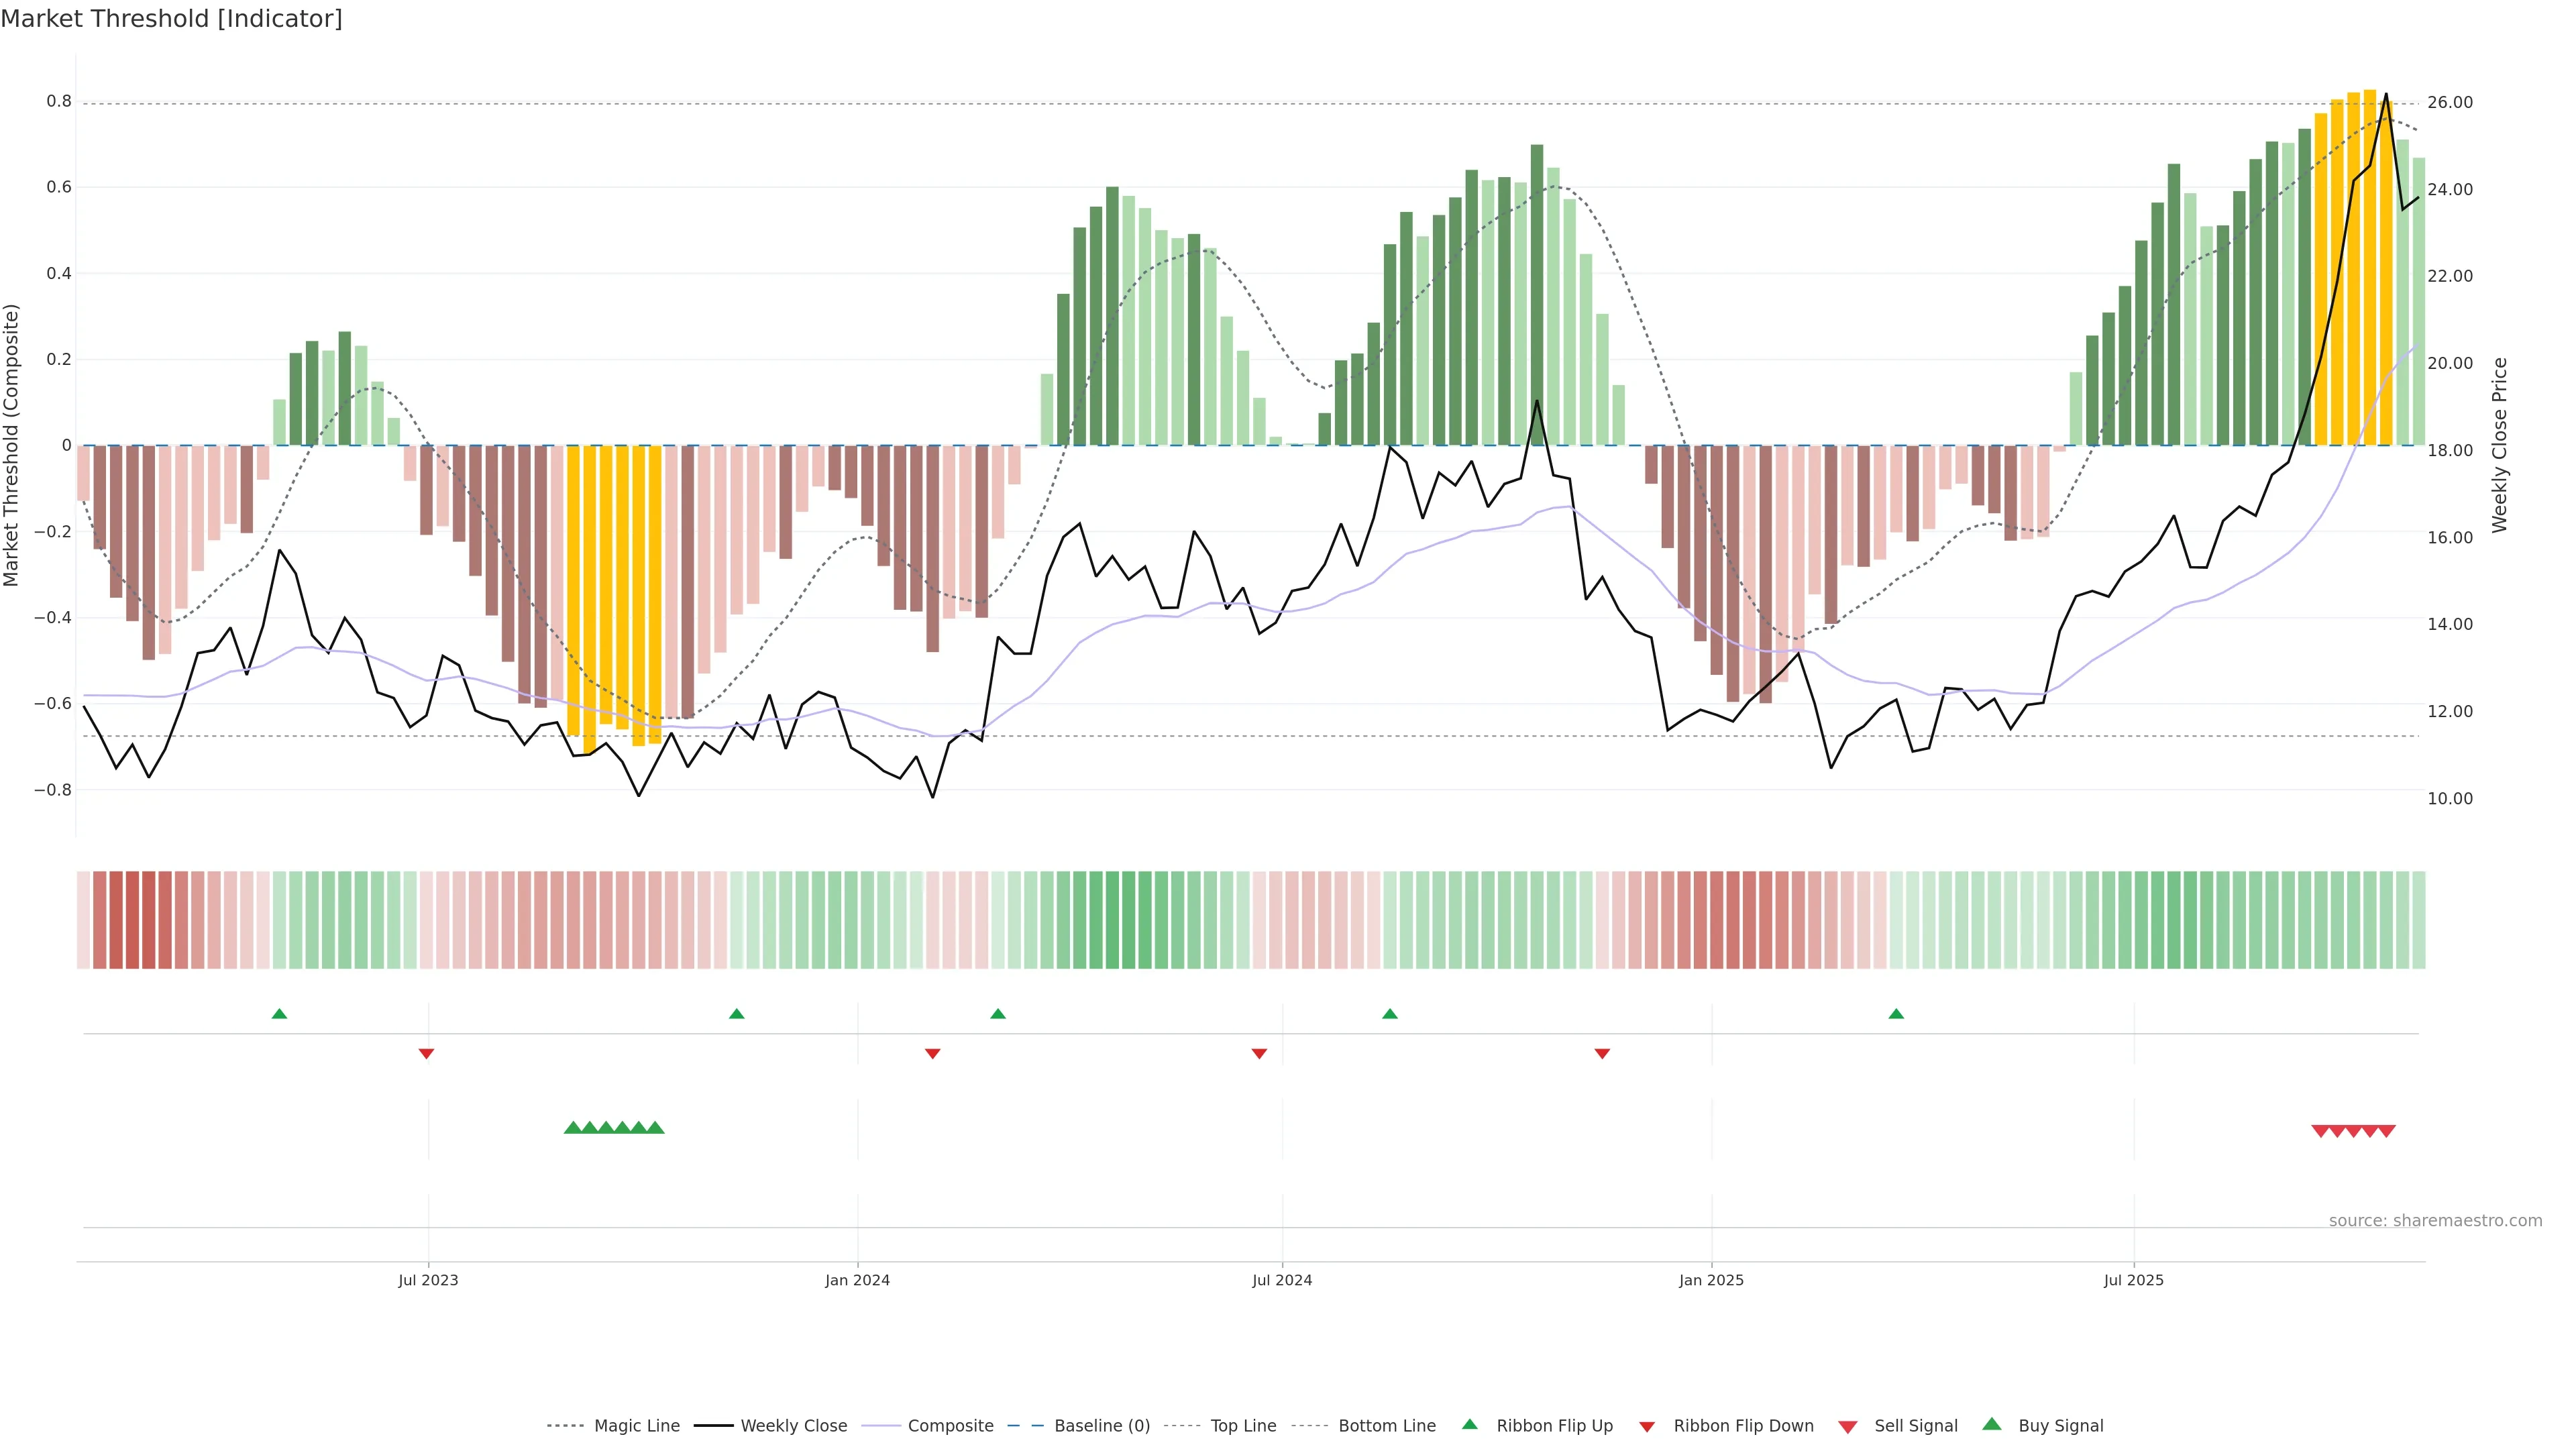The height and width of the screenshot is (1449, 2576).
Task: Click the Market Threshold [Indicator] chart title
Action: pos(171,19)
